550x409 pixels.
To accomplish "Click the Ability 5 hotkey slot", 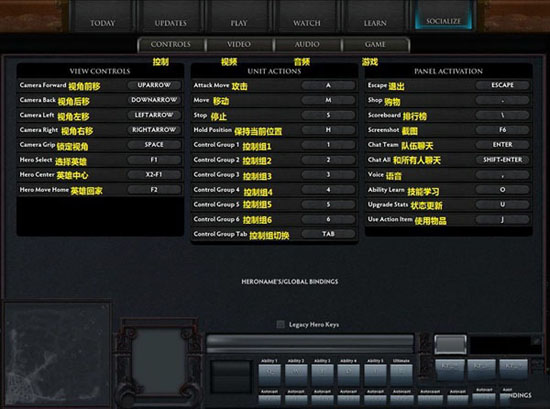I will coord(375,375).
